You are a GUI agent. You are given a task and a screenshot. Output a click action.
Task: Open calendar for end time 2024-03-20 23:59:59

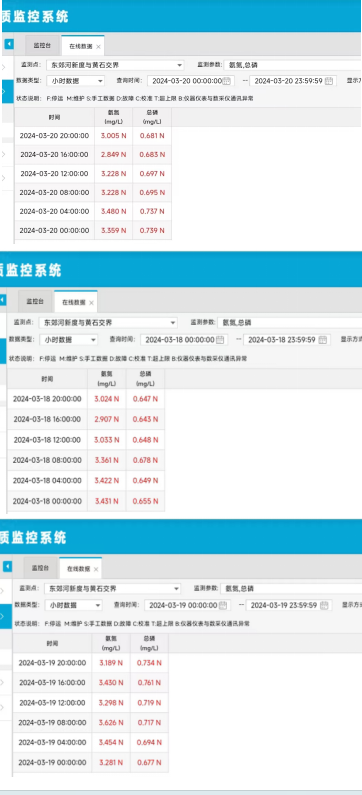(329, 81)
